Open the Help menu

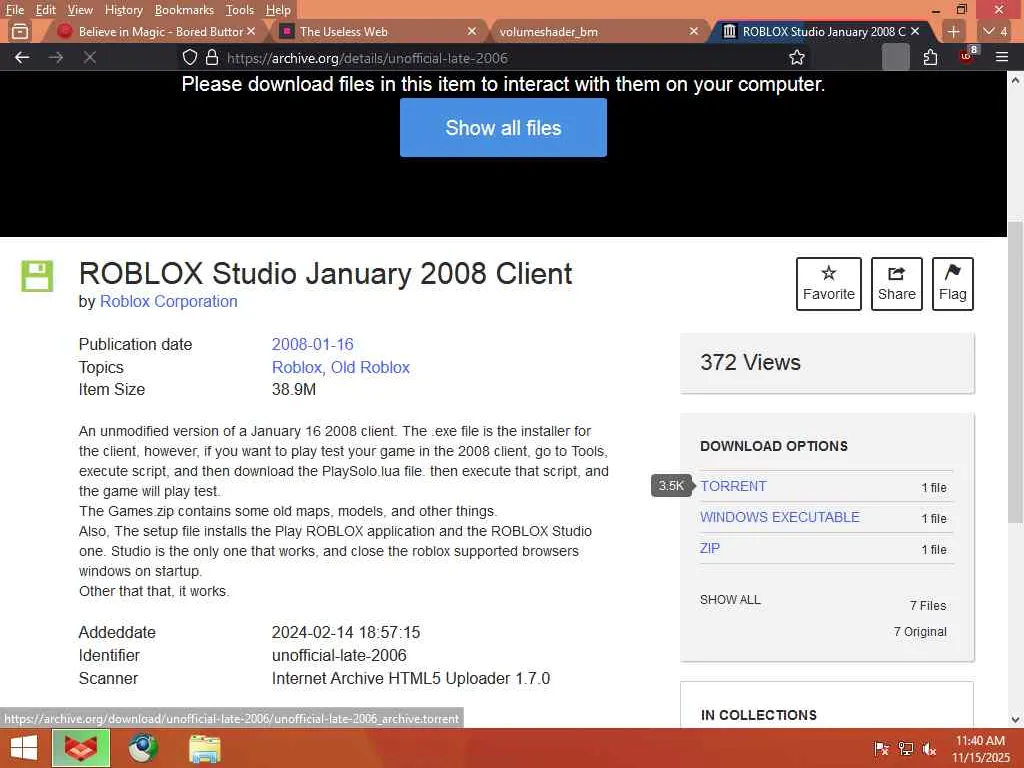pyautogui.click(x=278, y=10)
